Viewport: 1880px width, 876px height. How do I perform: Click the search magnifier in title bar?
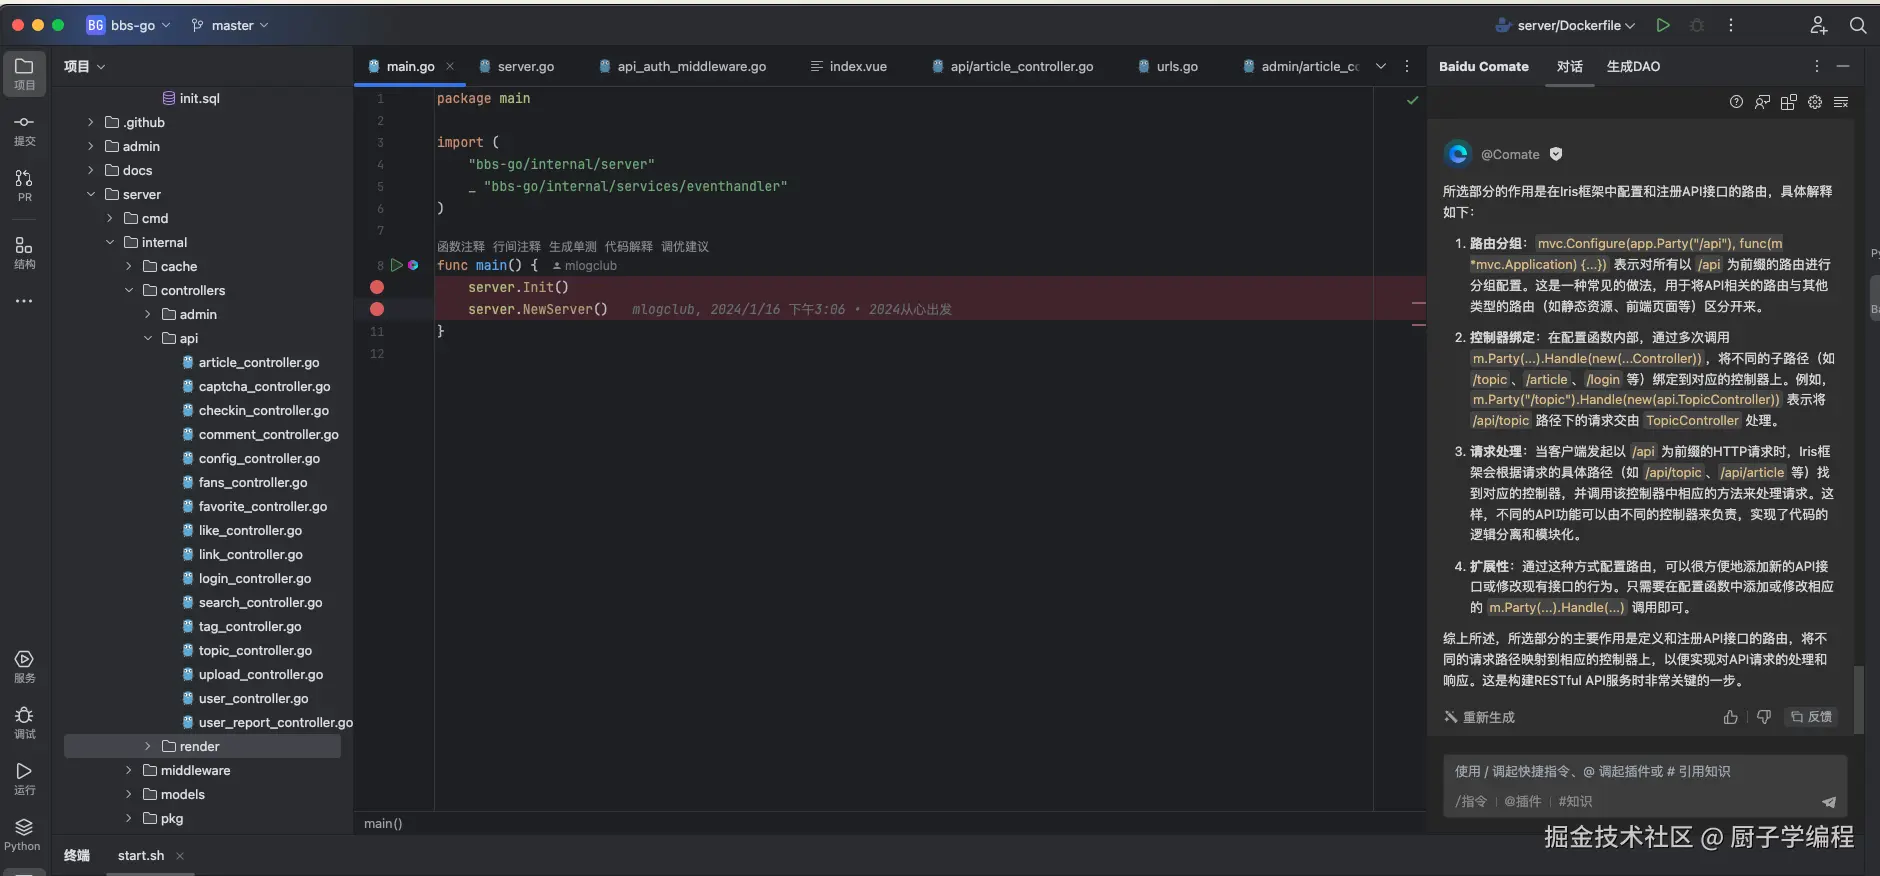(1858, 25)
